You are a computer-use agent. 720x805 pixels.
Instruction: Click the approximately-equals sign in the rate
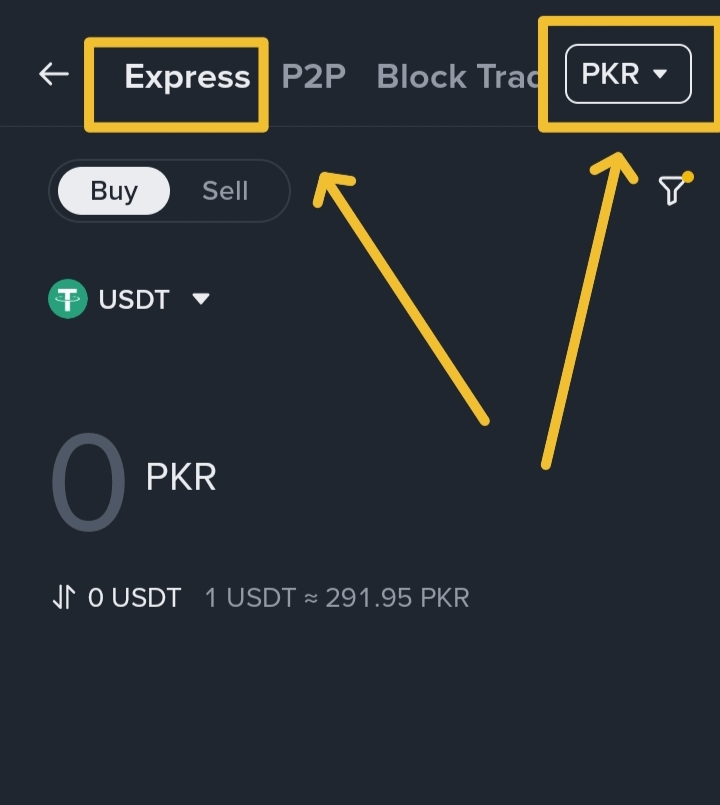(x=310, y=598)
